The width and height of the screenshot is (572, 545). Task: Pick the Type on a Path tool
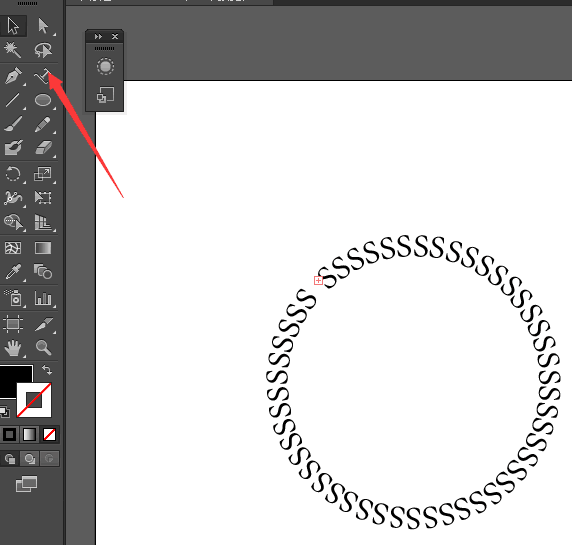[x=43, y=76]
